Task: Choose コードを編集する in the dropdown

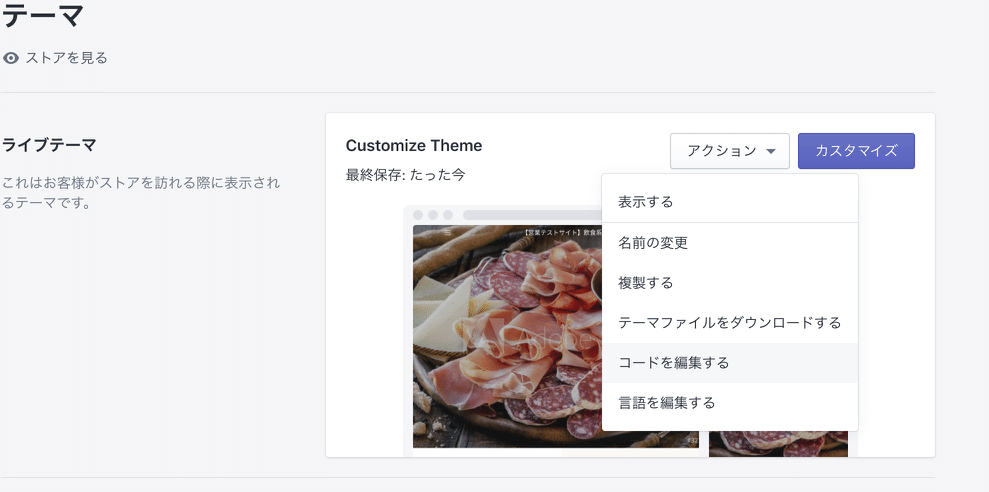Action: tap(674, 363)
